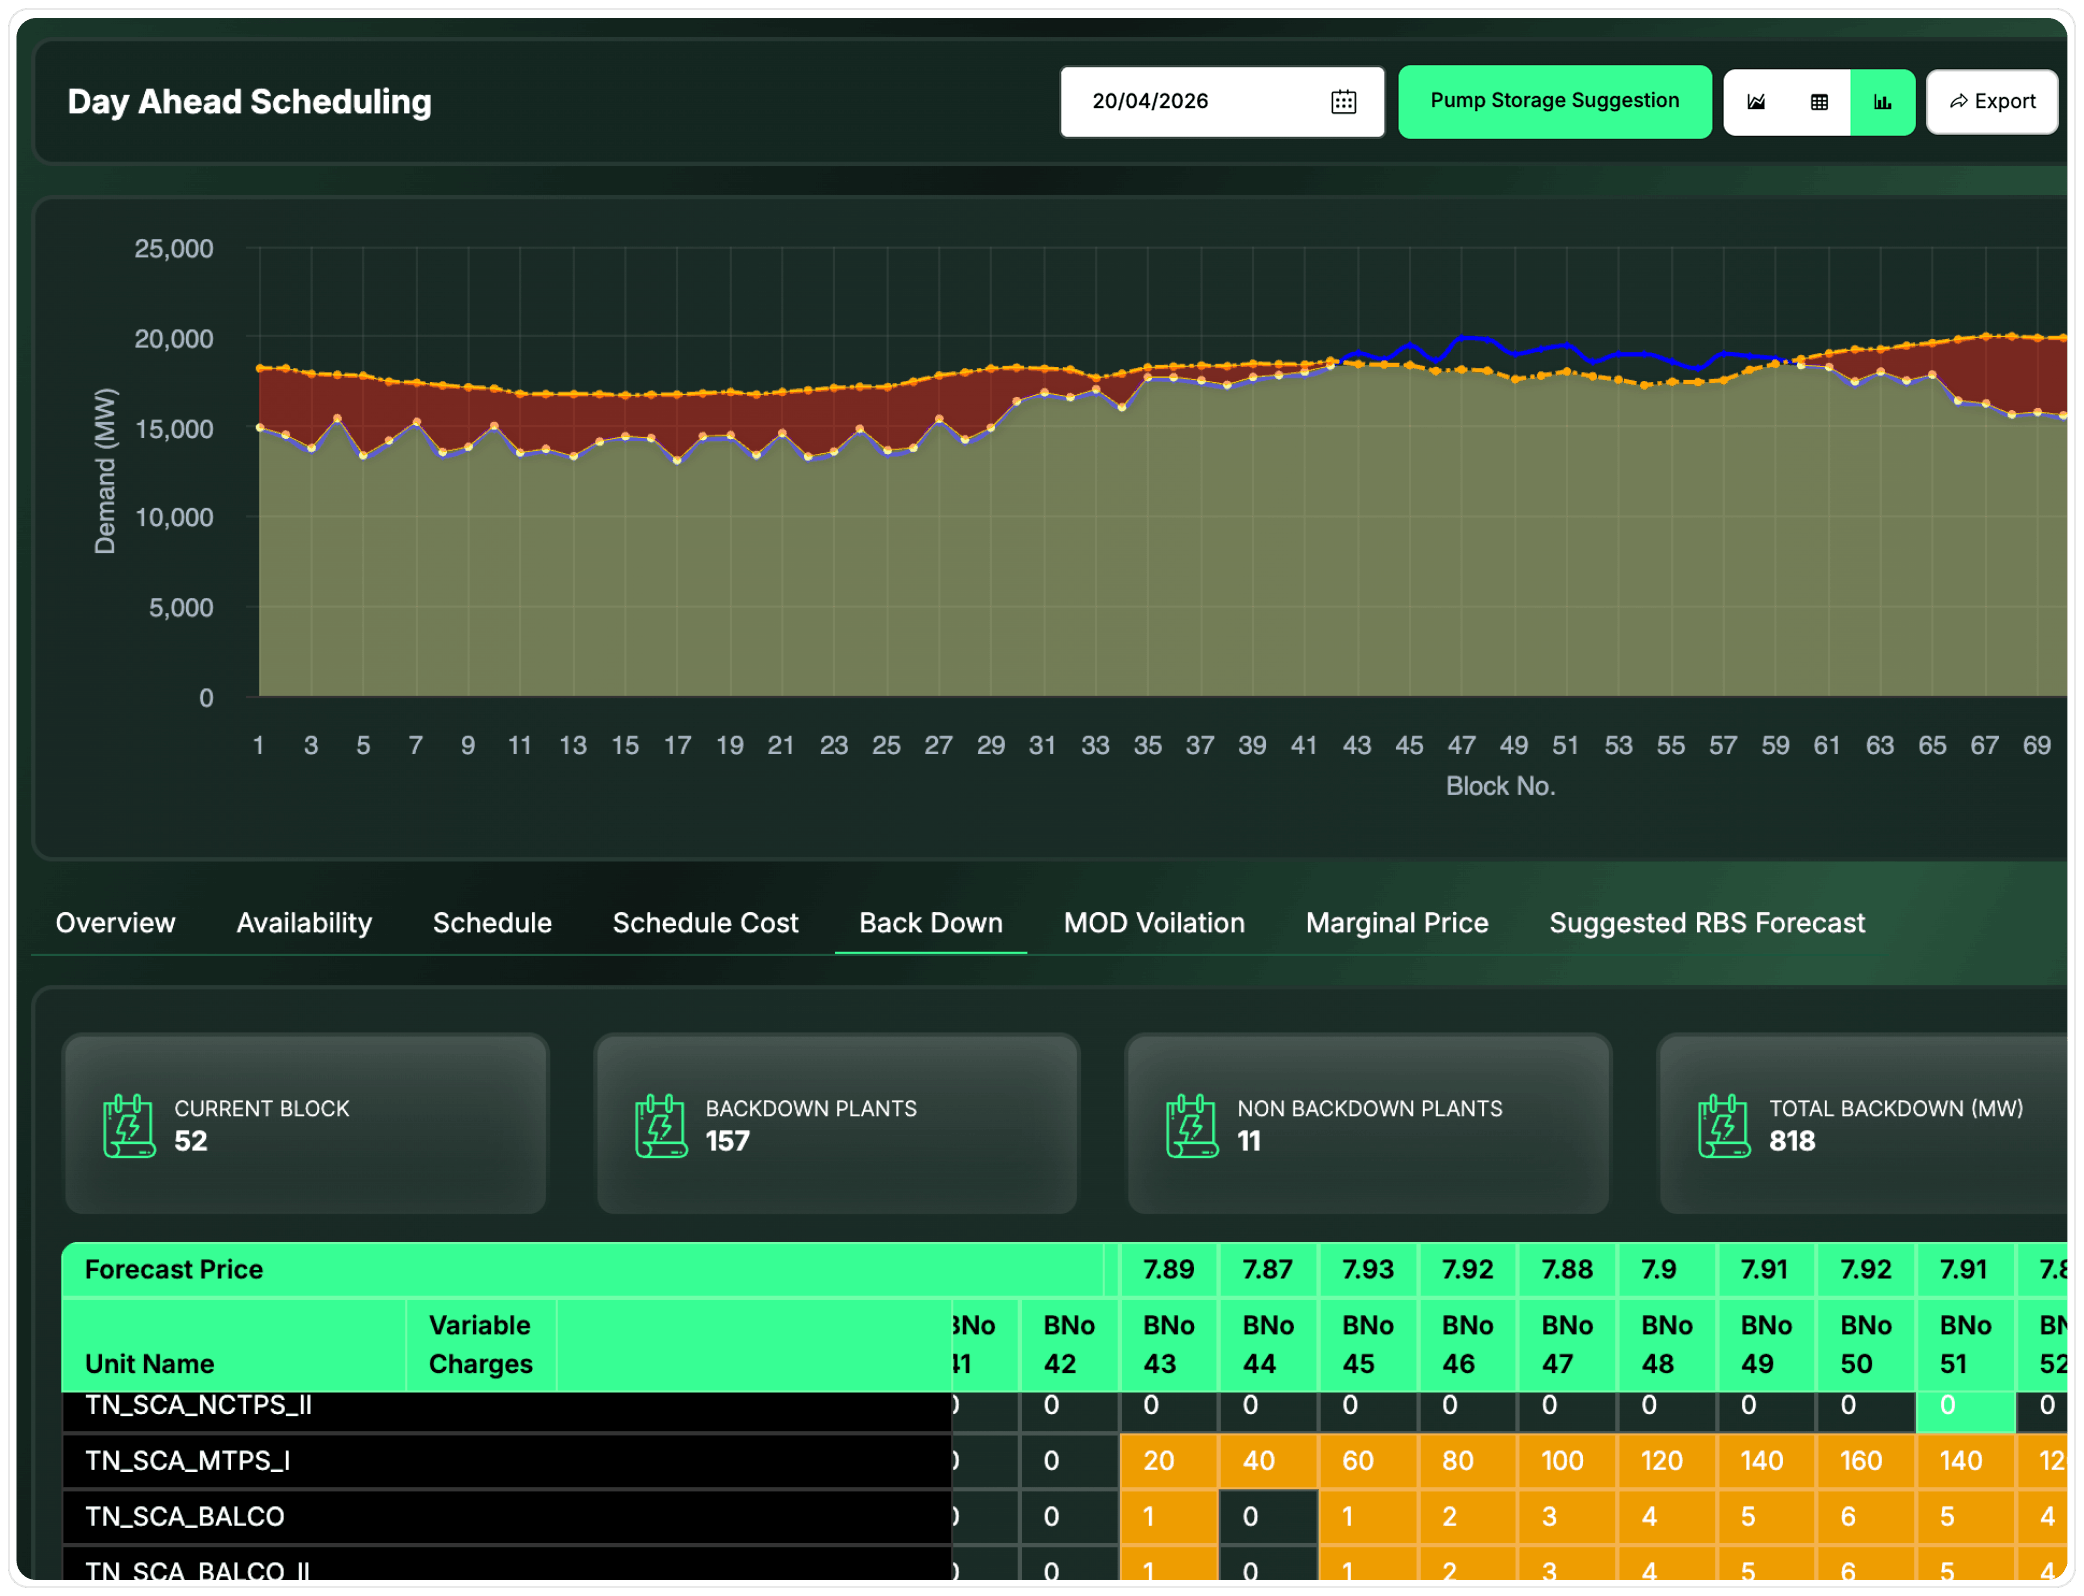Click the Forecast Price row label
The height and width of the screenshot is (1596, 2084).
[x=174, y=1269]
